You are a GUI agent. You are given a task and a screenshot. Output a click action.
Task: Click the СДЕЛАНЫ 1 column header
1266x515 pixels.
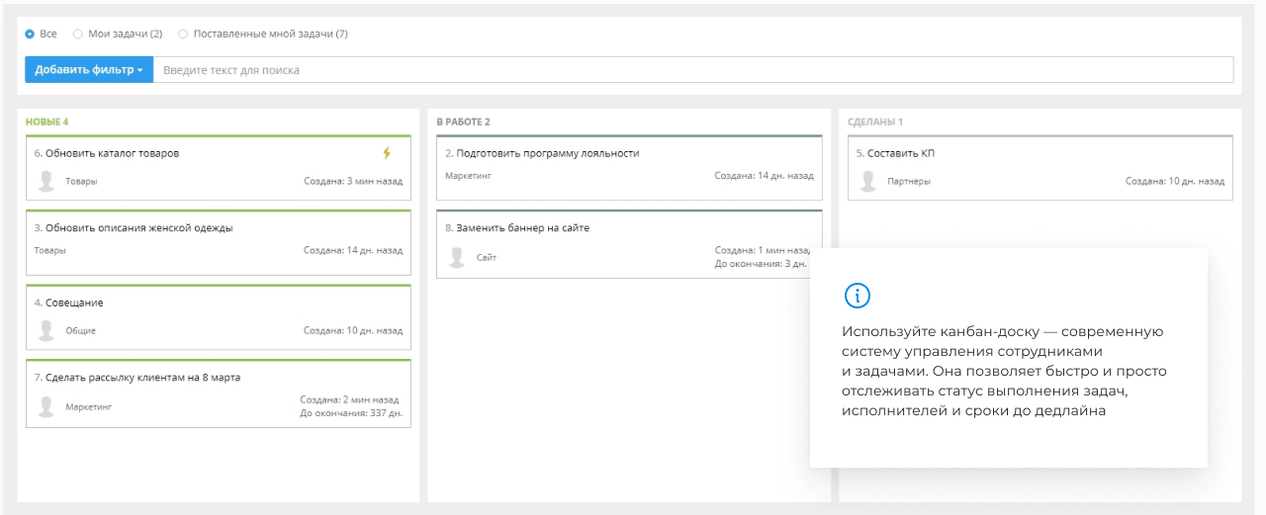pyautogui.click(x=874, y=122)
